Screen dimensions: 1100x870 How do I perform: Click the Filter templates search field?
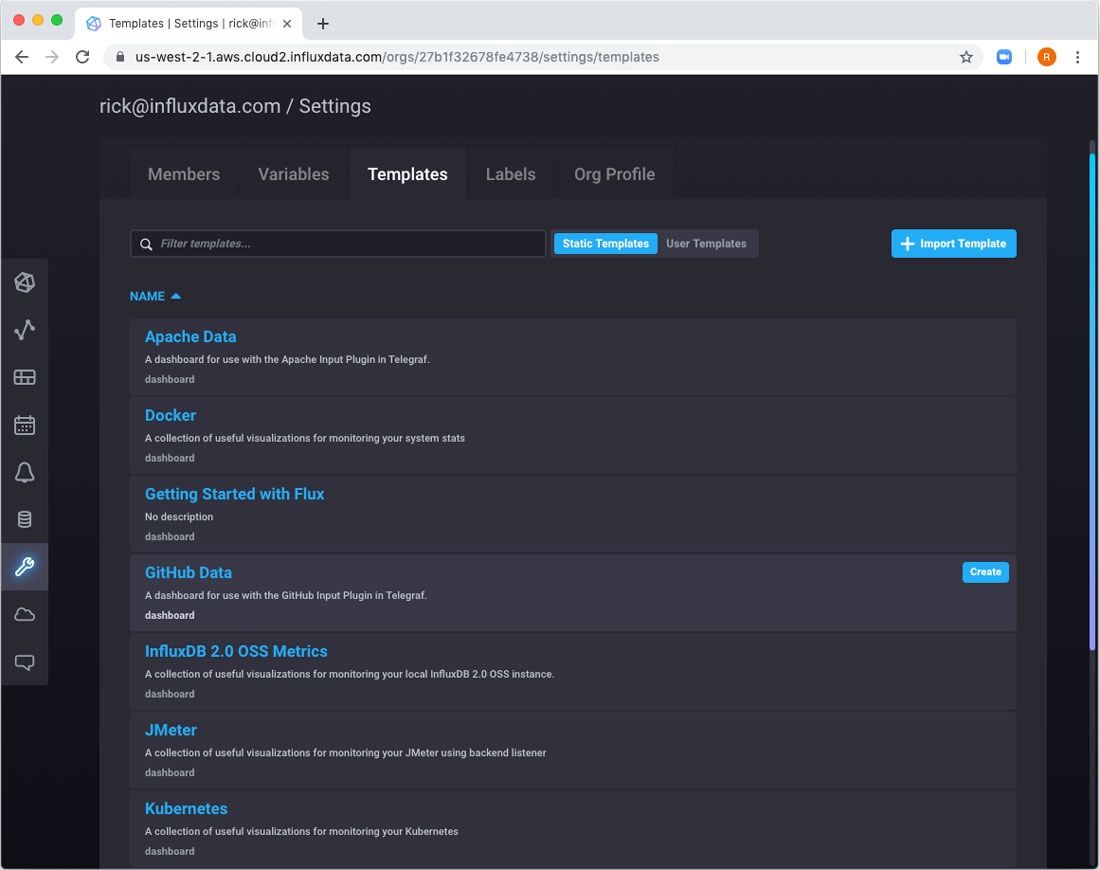[x=340, y=244]
